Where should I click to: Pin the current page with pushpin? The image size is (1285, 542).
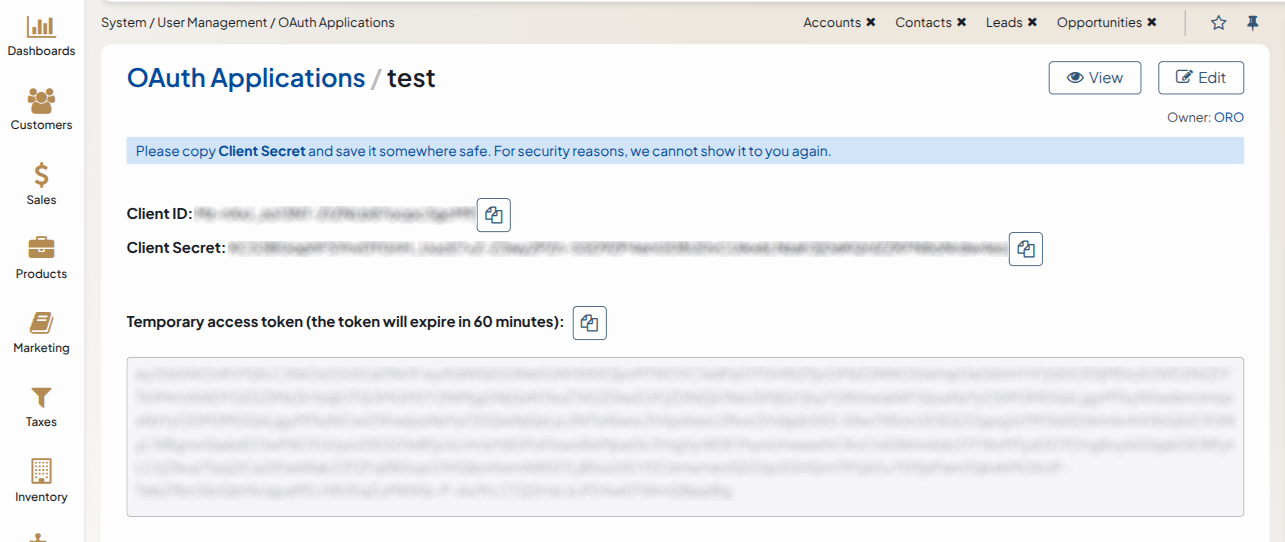(x=1252, y=23)
